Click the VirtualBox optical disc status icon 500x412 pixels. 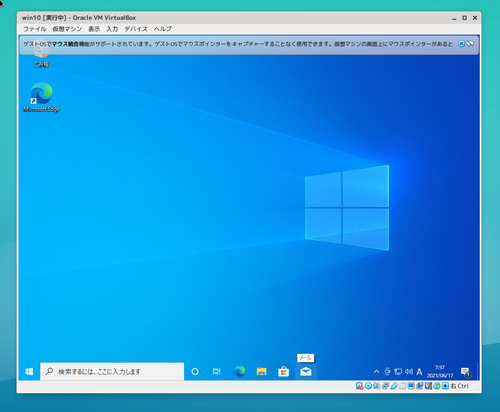pyautogui.click(x=368, y=386)
